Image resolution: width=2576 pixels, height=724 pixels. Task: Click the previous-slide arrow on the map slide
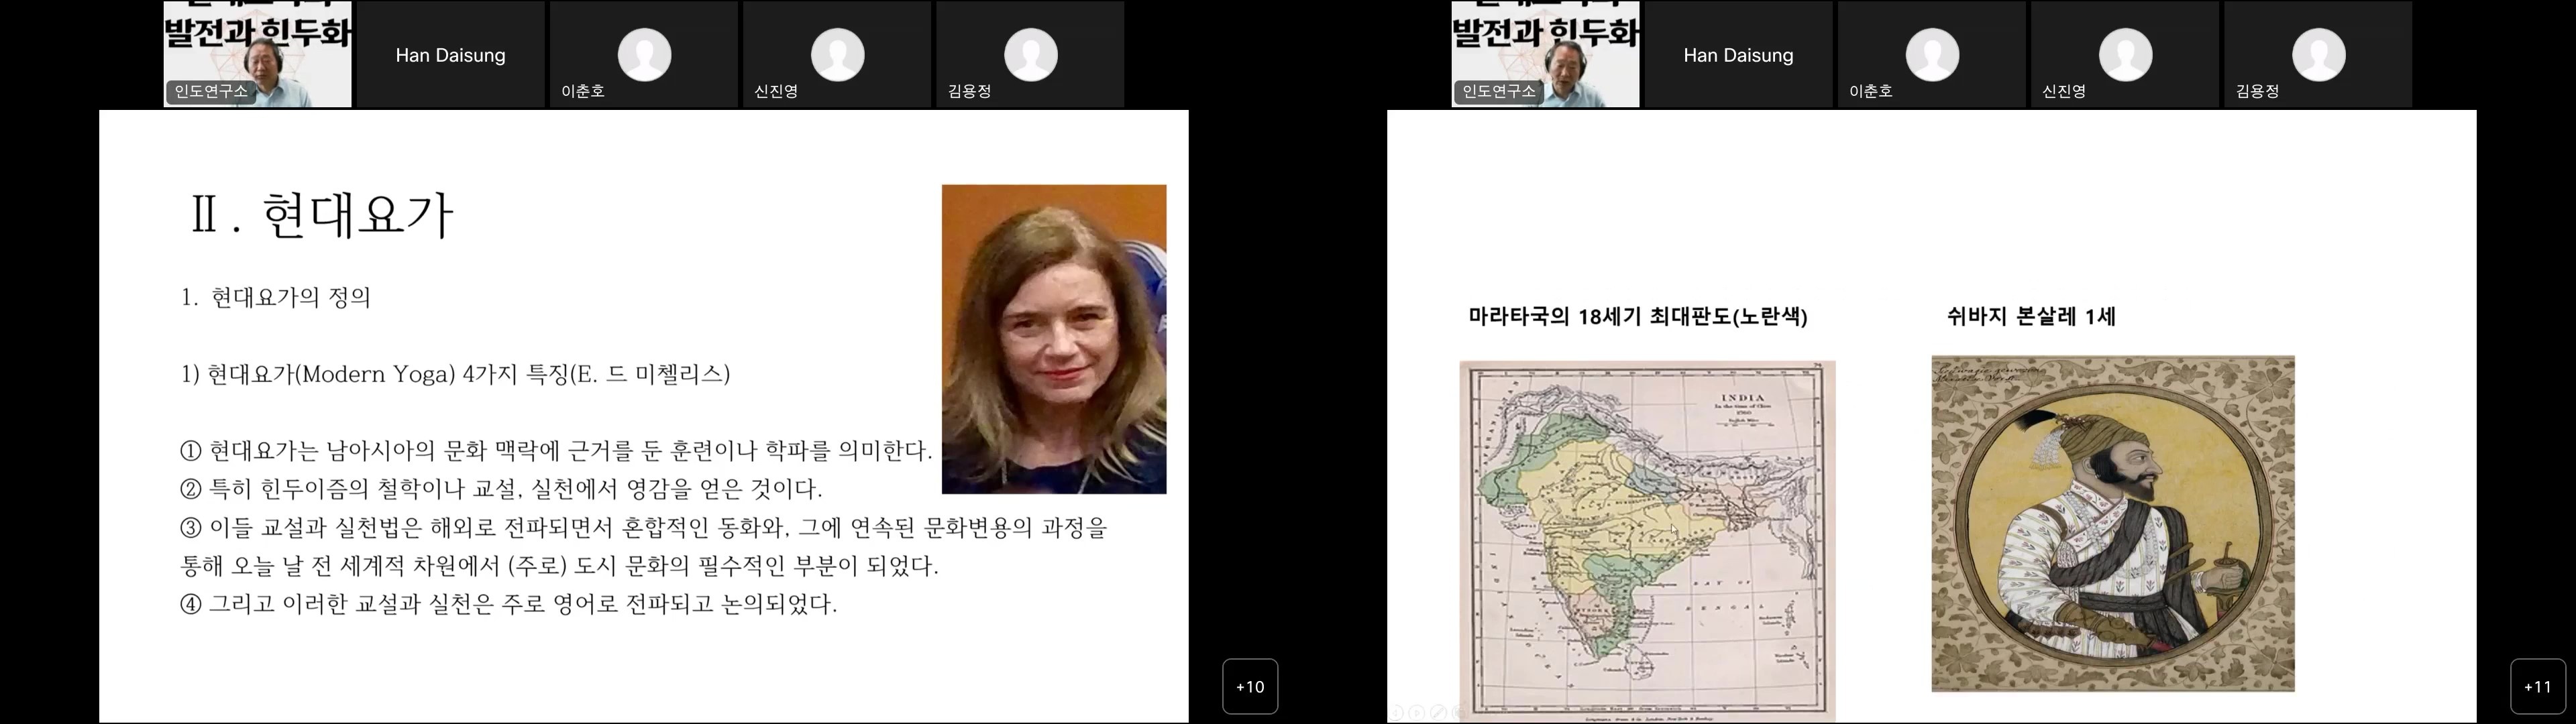(x=1395, y=713)
